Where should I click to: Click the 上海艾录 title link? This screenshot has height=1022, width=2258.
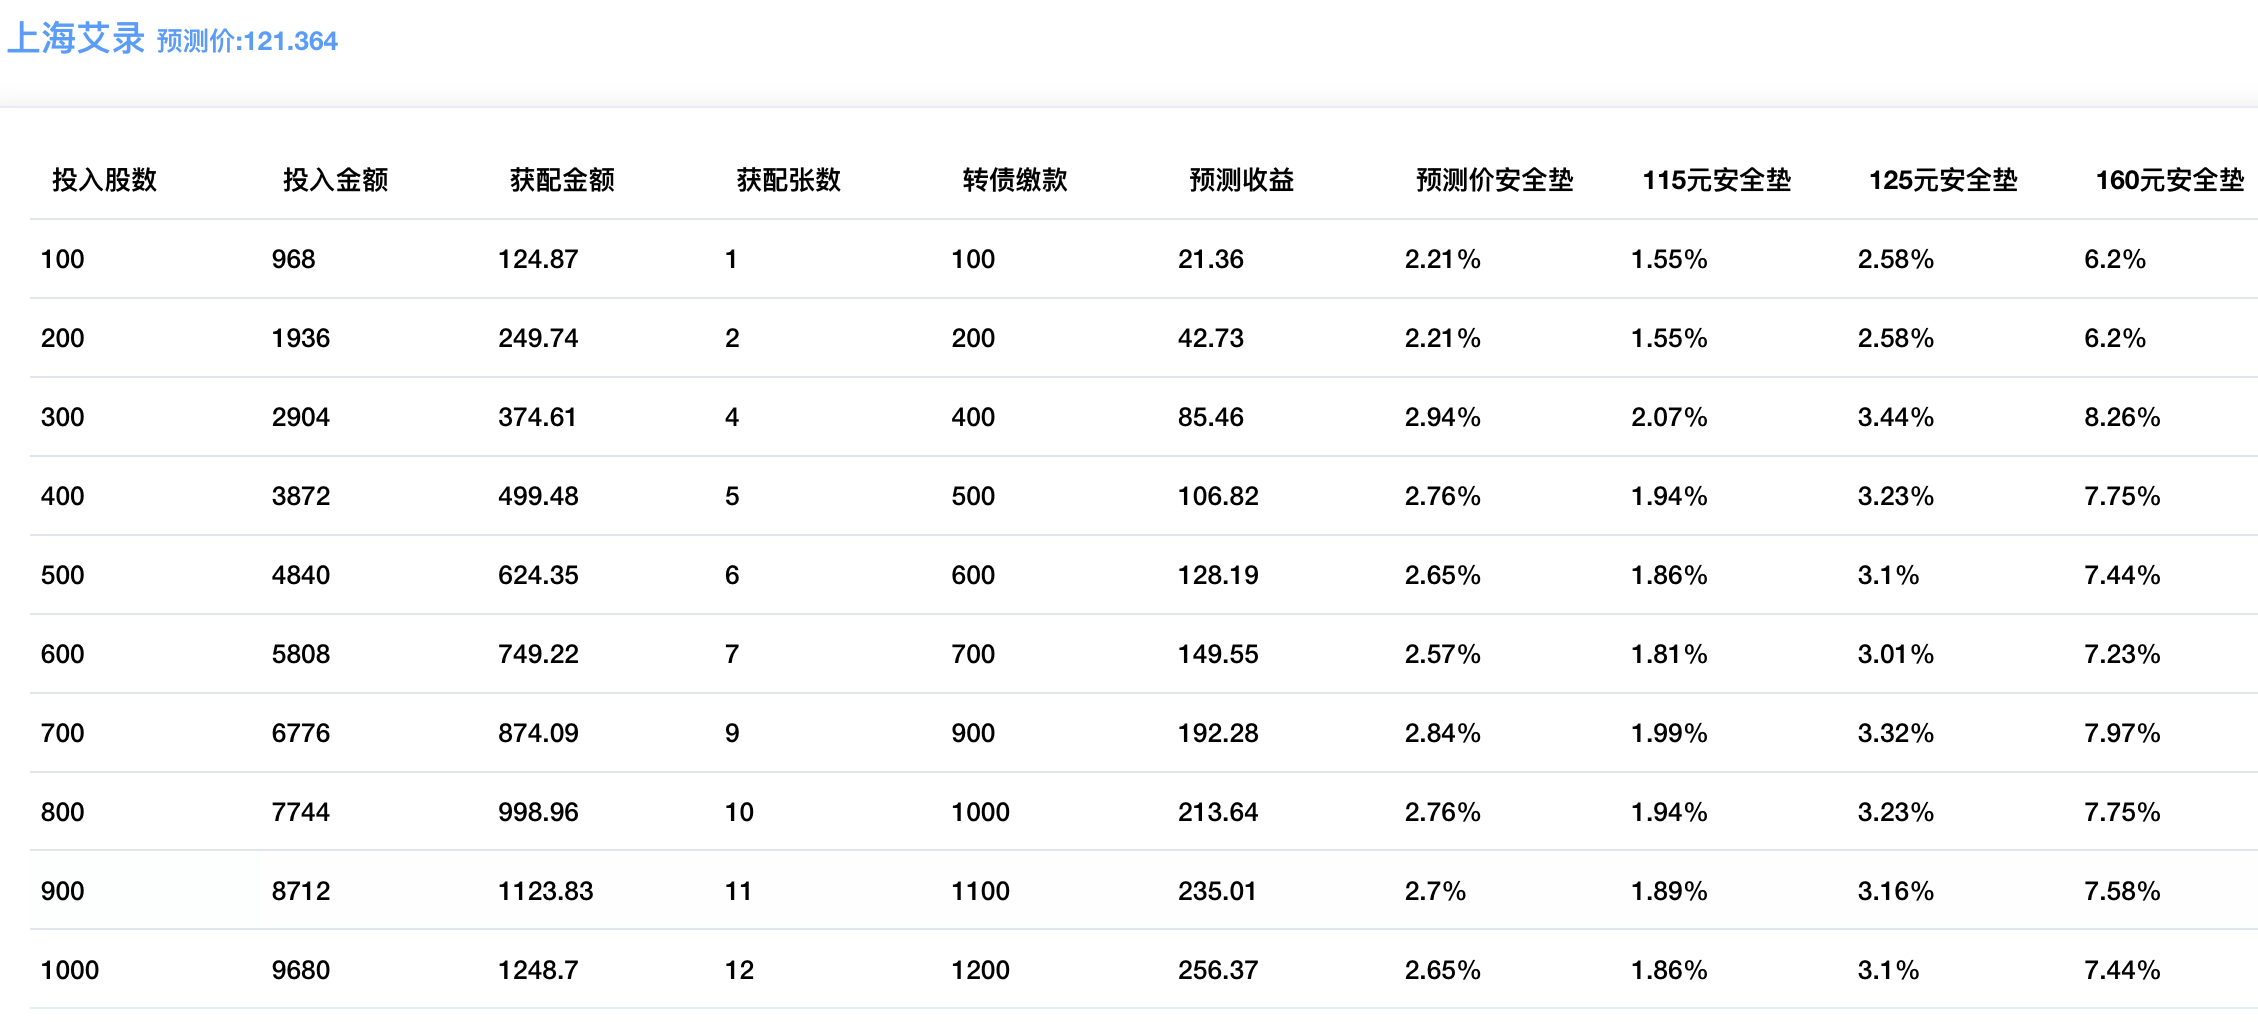(76, 39)
